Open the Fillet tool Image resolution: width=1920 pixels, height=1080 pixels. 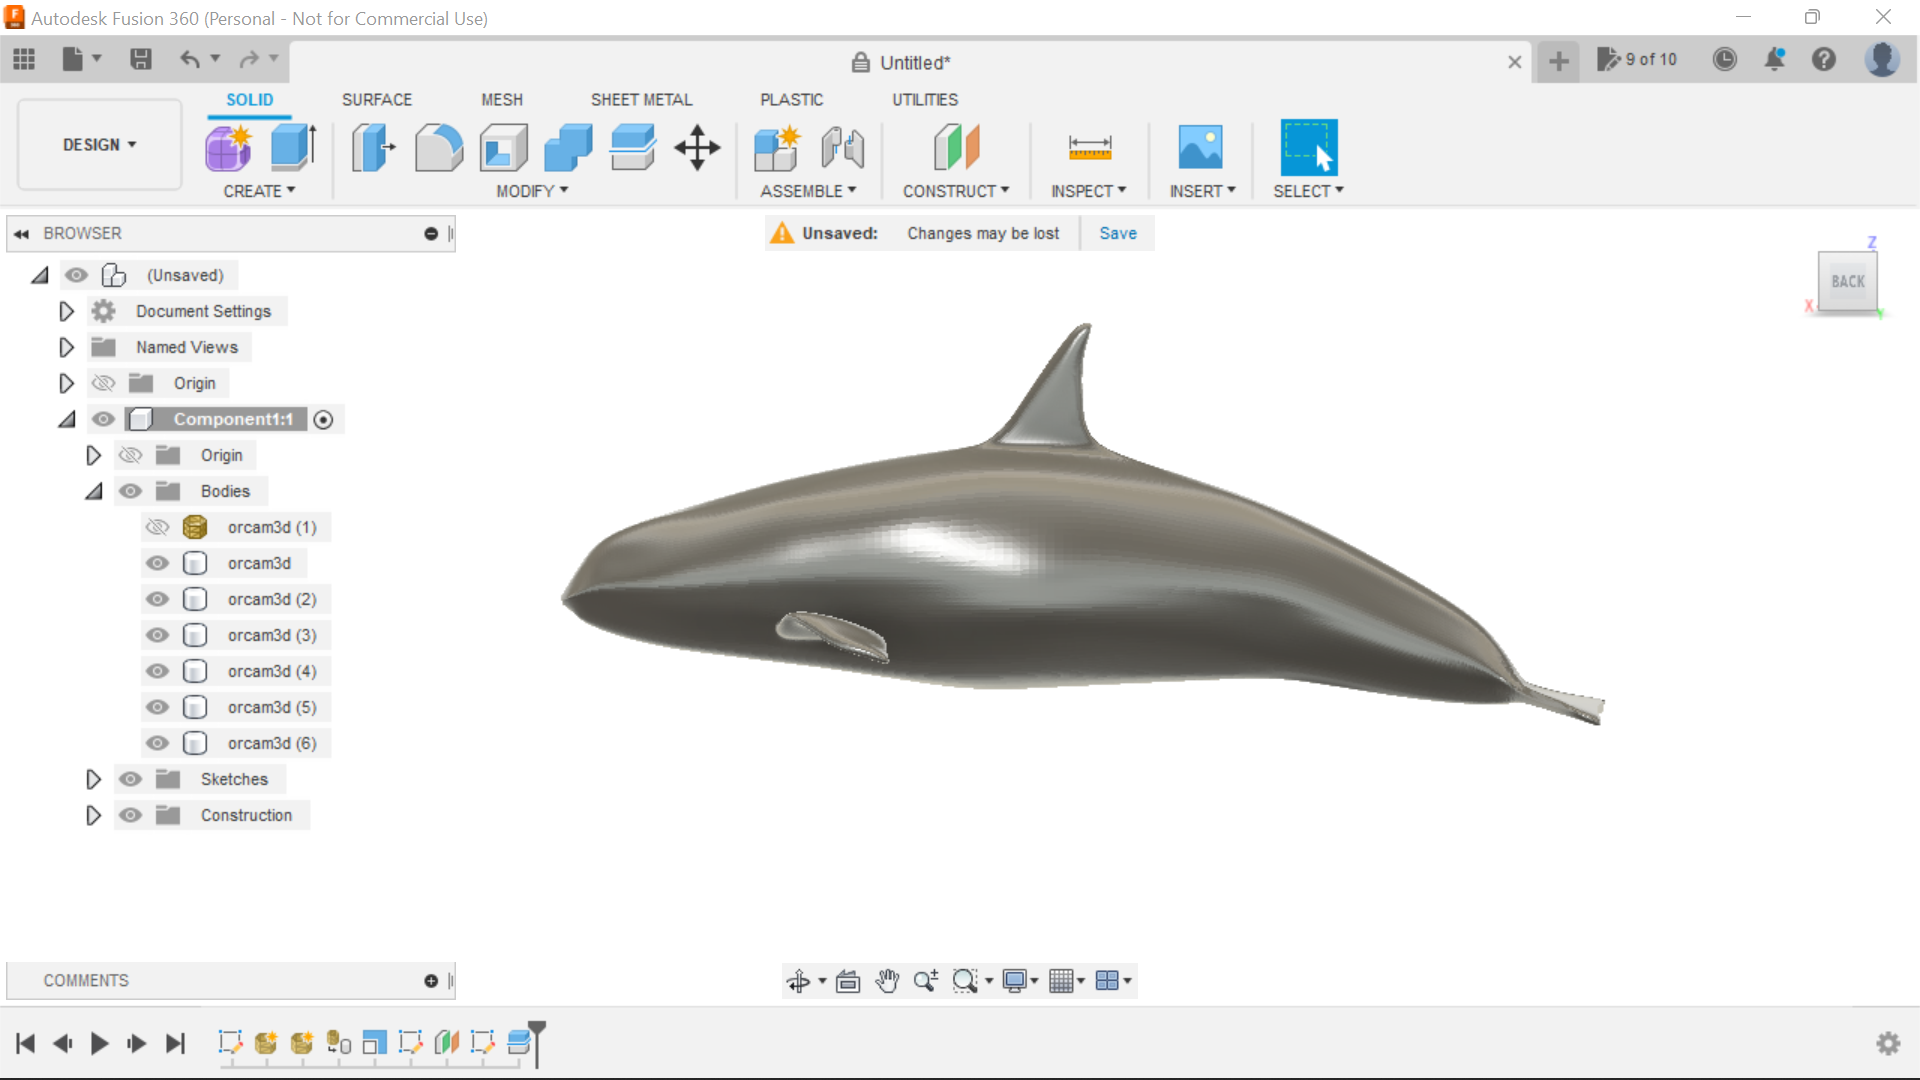[x=439, y=147]
